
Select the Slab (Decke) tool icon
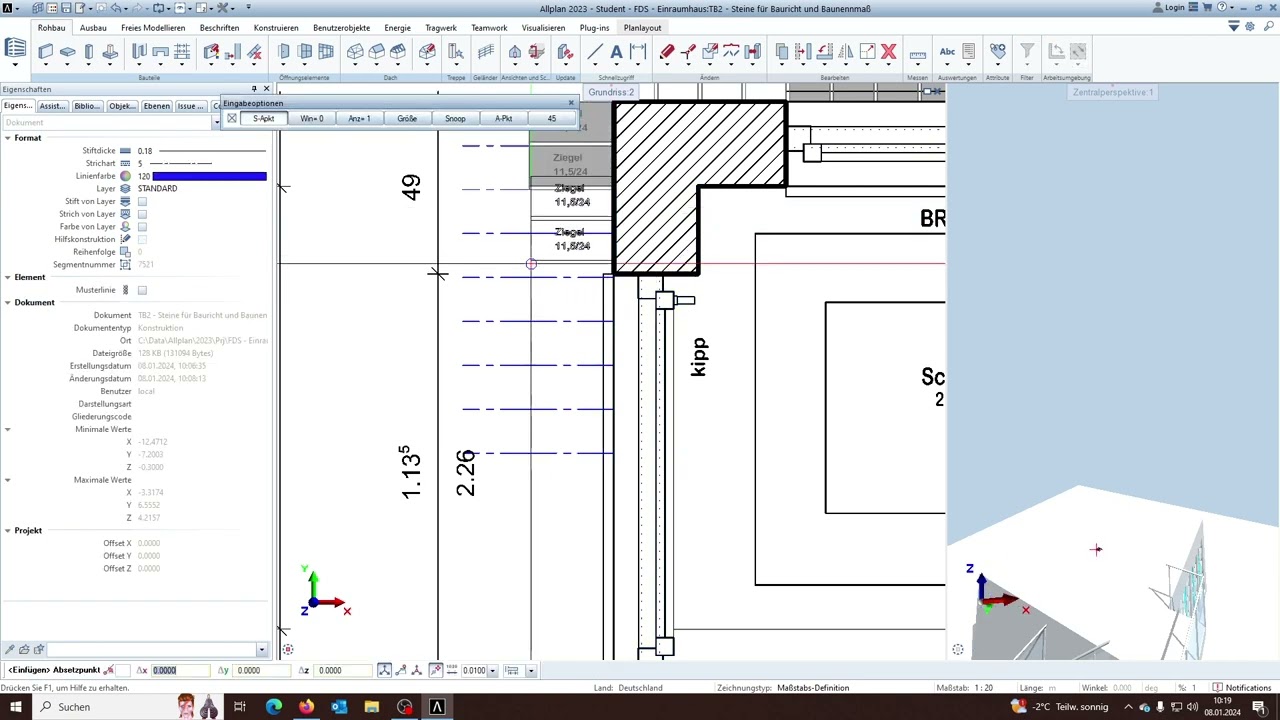(67, 51)
